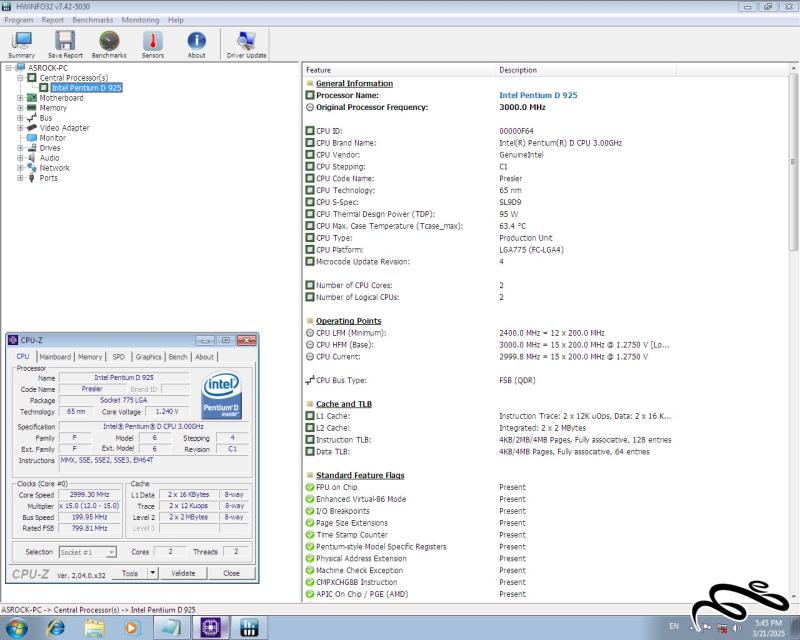Screen dimensions: 800x640
Task: Open the Help menu
Action: tap(176, 20)
